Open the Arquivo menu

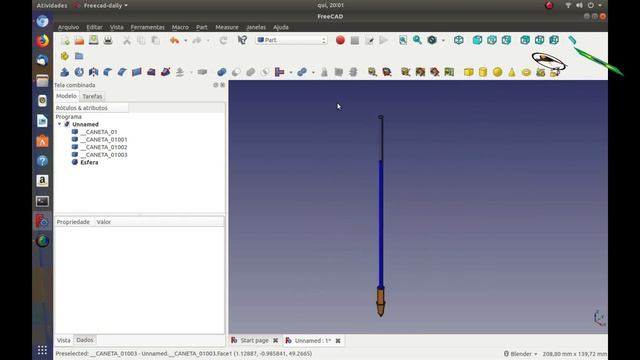[69, 27]
